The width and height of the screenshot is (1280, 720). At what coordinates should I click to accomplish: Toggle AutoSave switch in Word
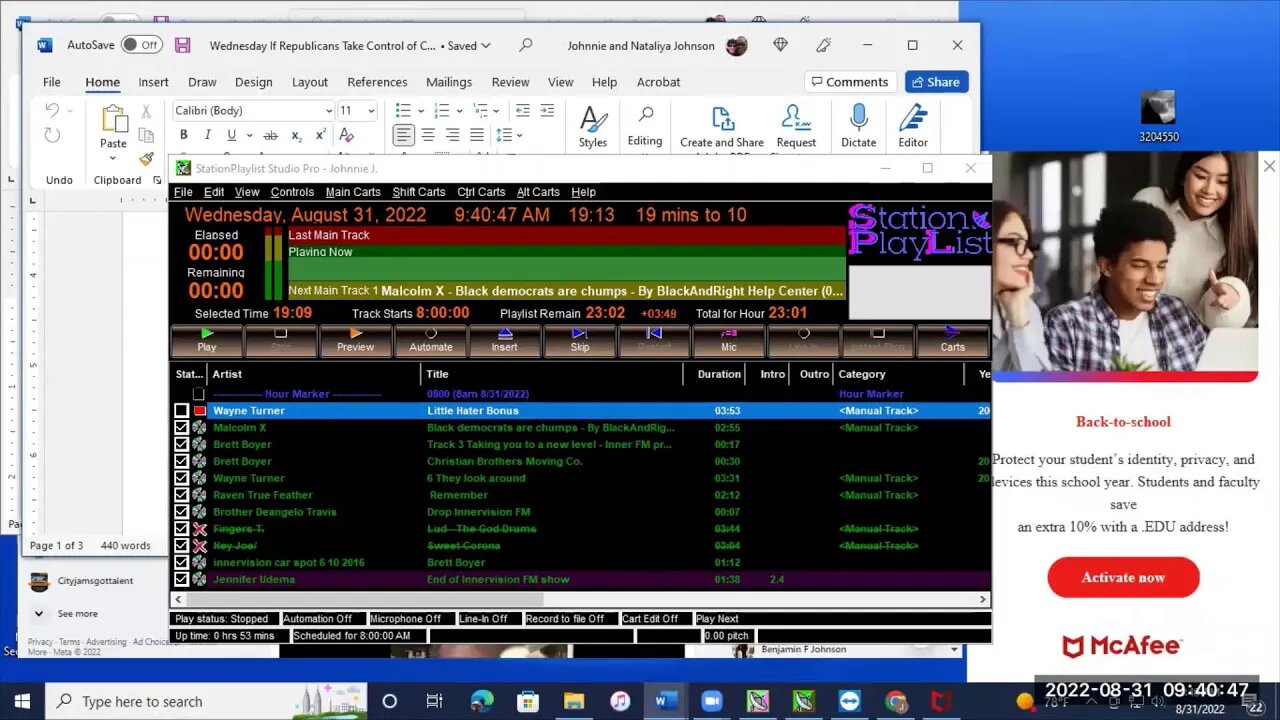[142, 45]
